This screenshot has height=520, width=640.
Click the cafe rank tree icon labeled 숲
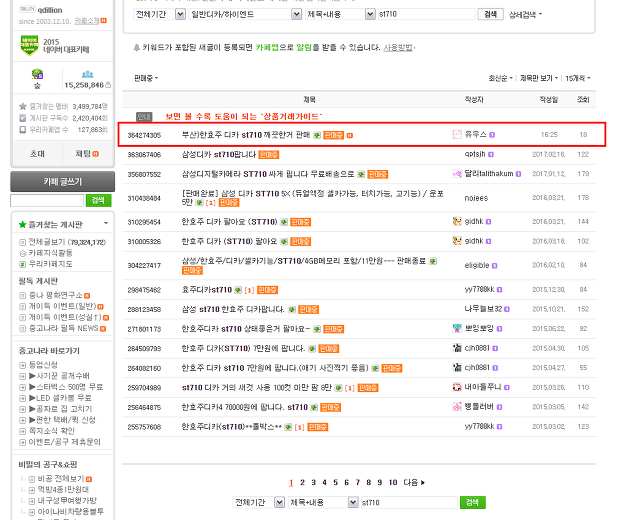[37, 74]
